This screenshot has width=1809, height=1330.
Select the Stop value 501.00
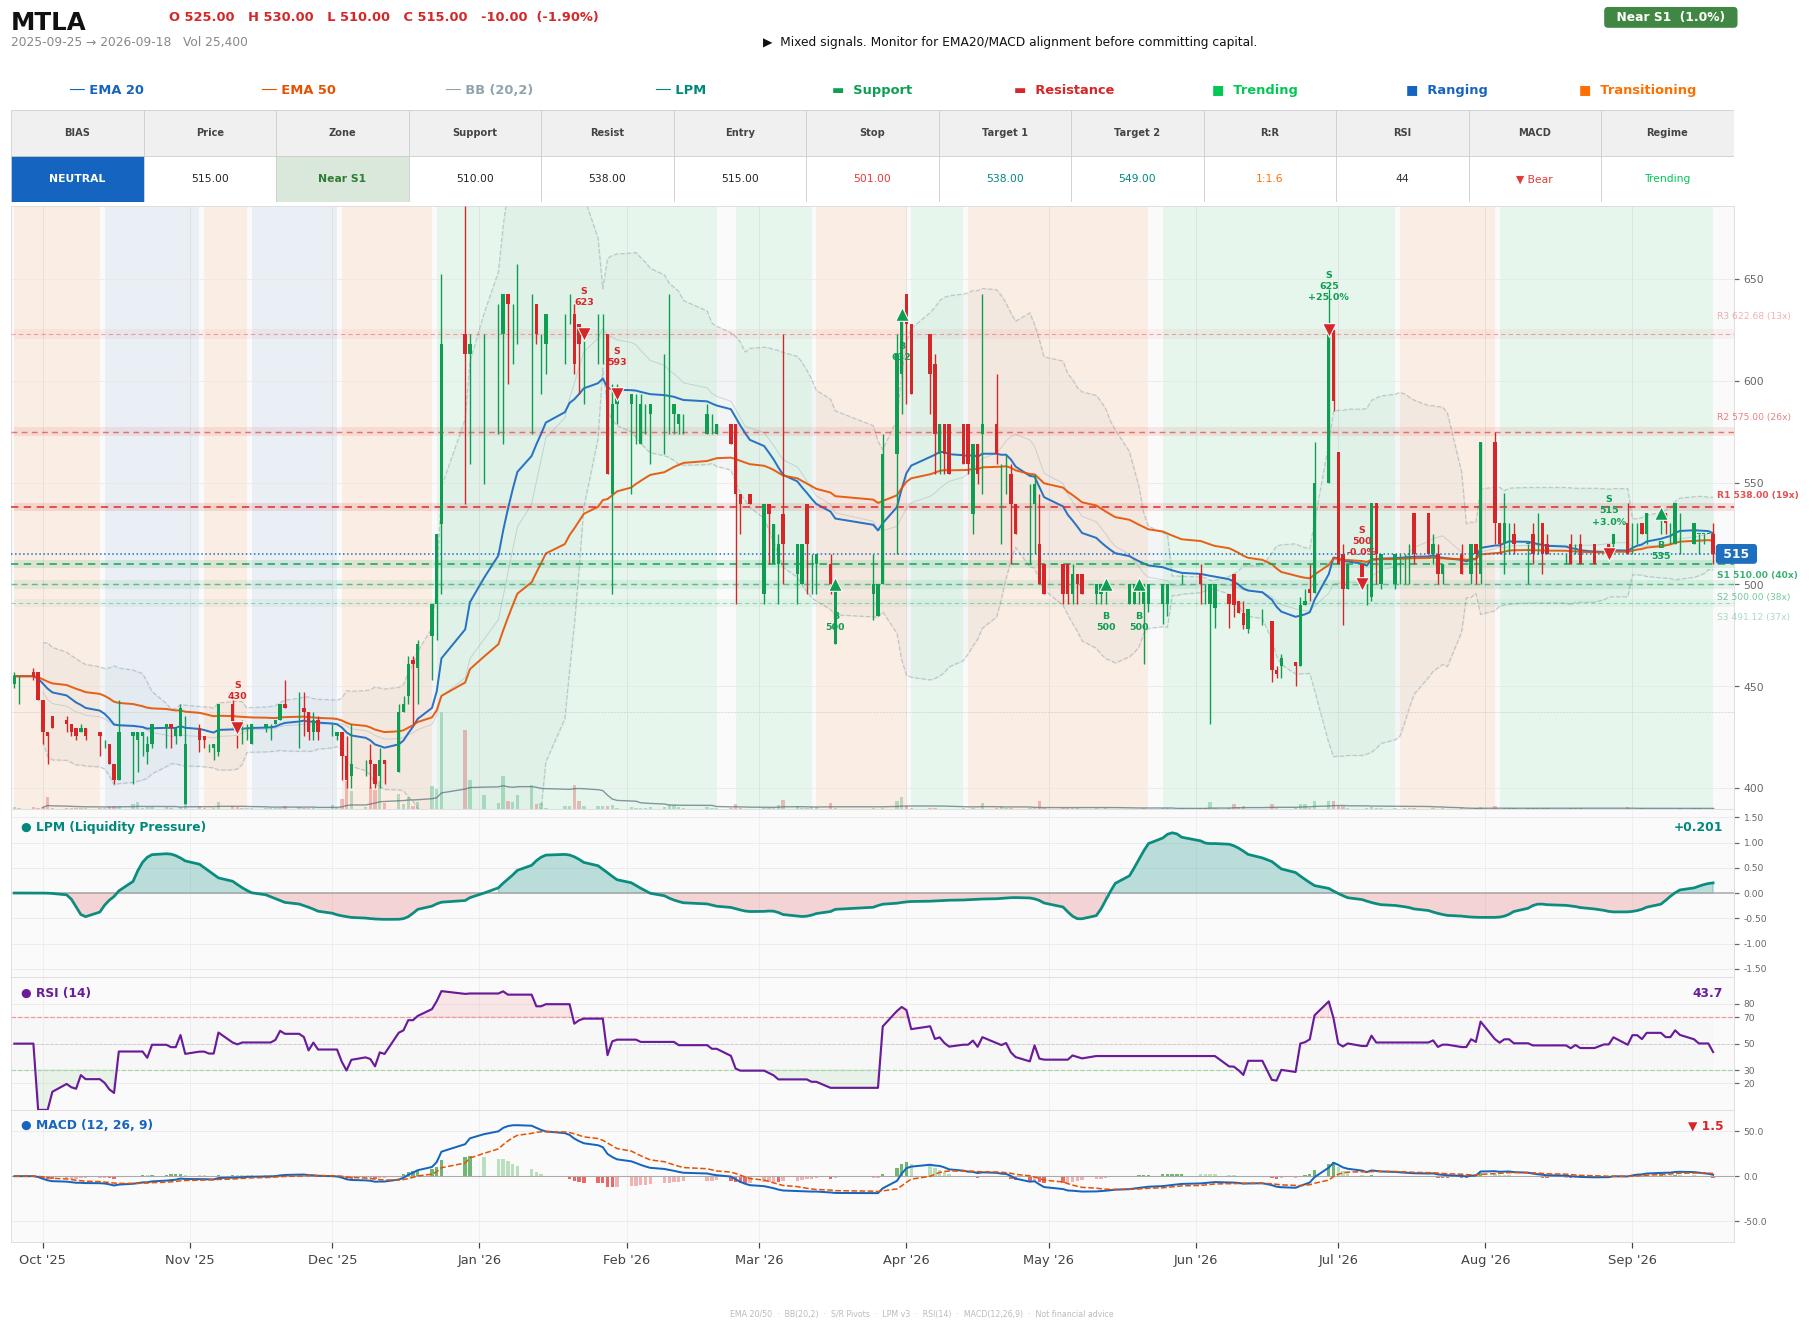pyautogui.click(x=872, y=179)
